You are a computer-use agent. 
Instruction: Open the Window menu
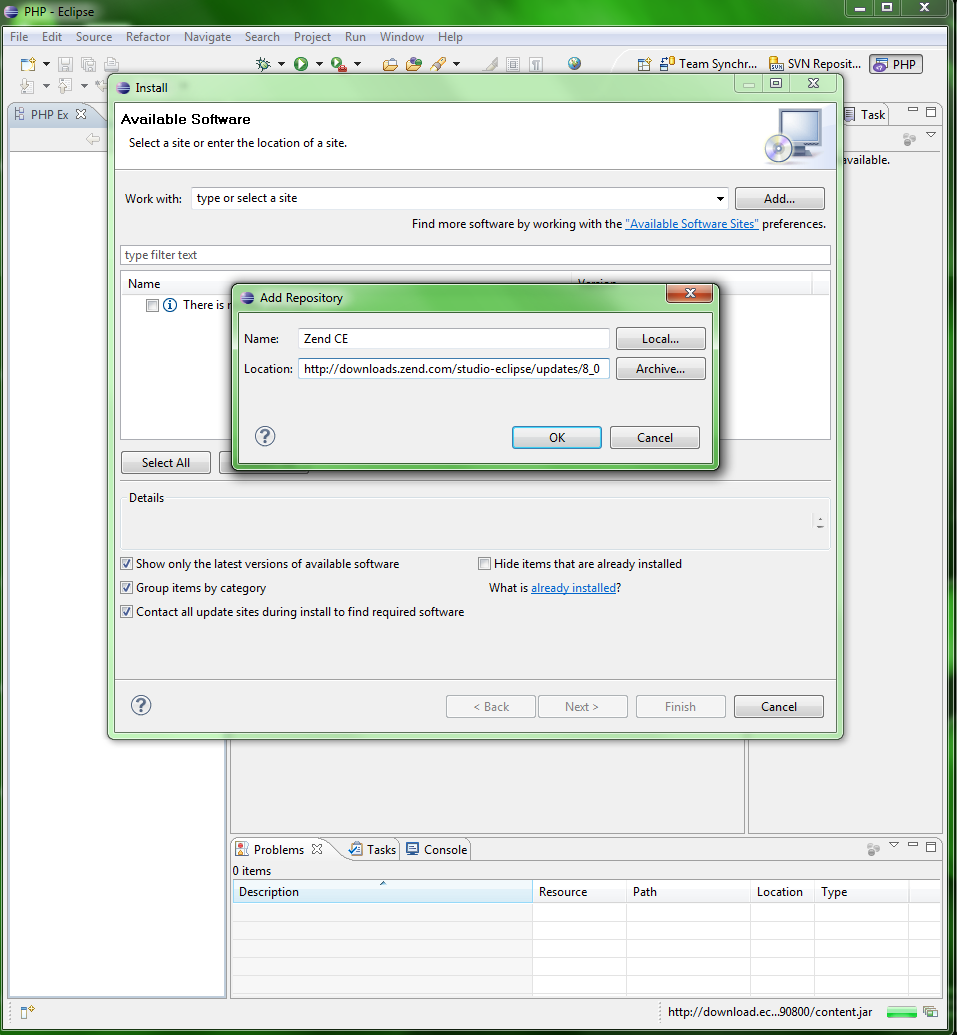(x=402, y=37)
